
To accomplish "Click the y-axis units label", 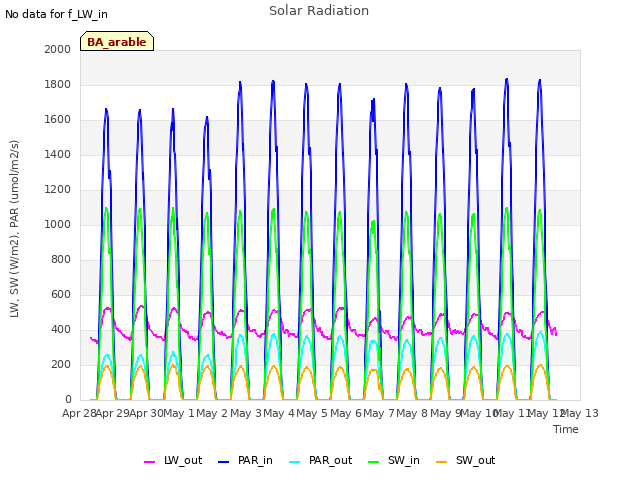I will pos(14,229).
